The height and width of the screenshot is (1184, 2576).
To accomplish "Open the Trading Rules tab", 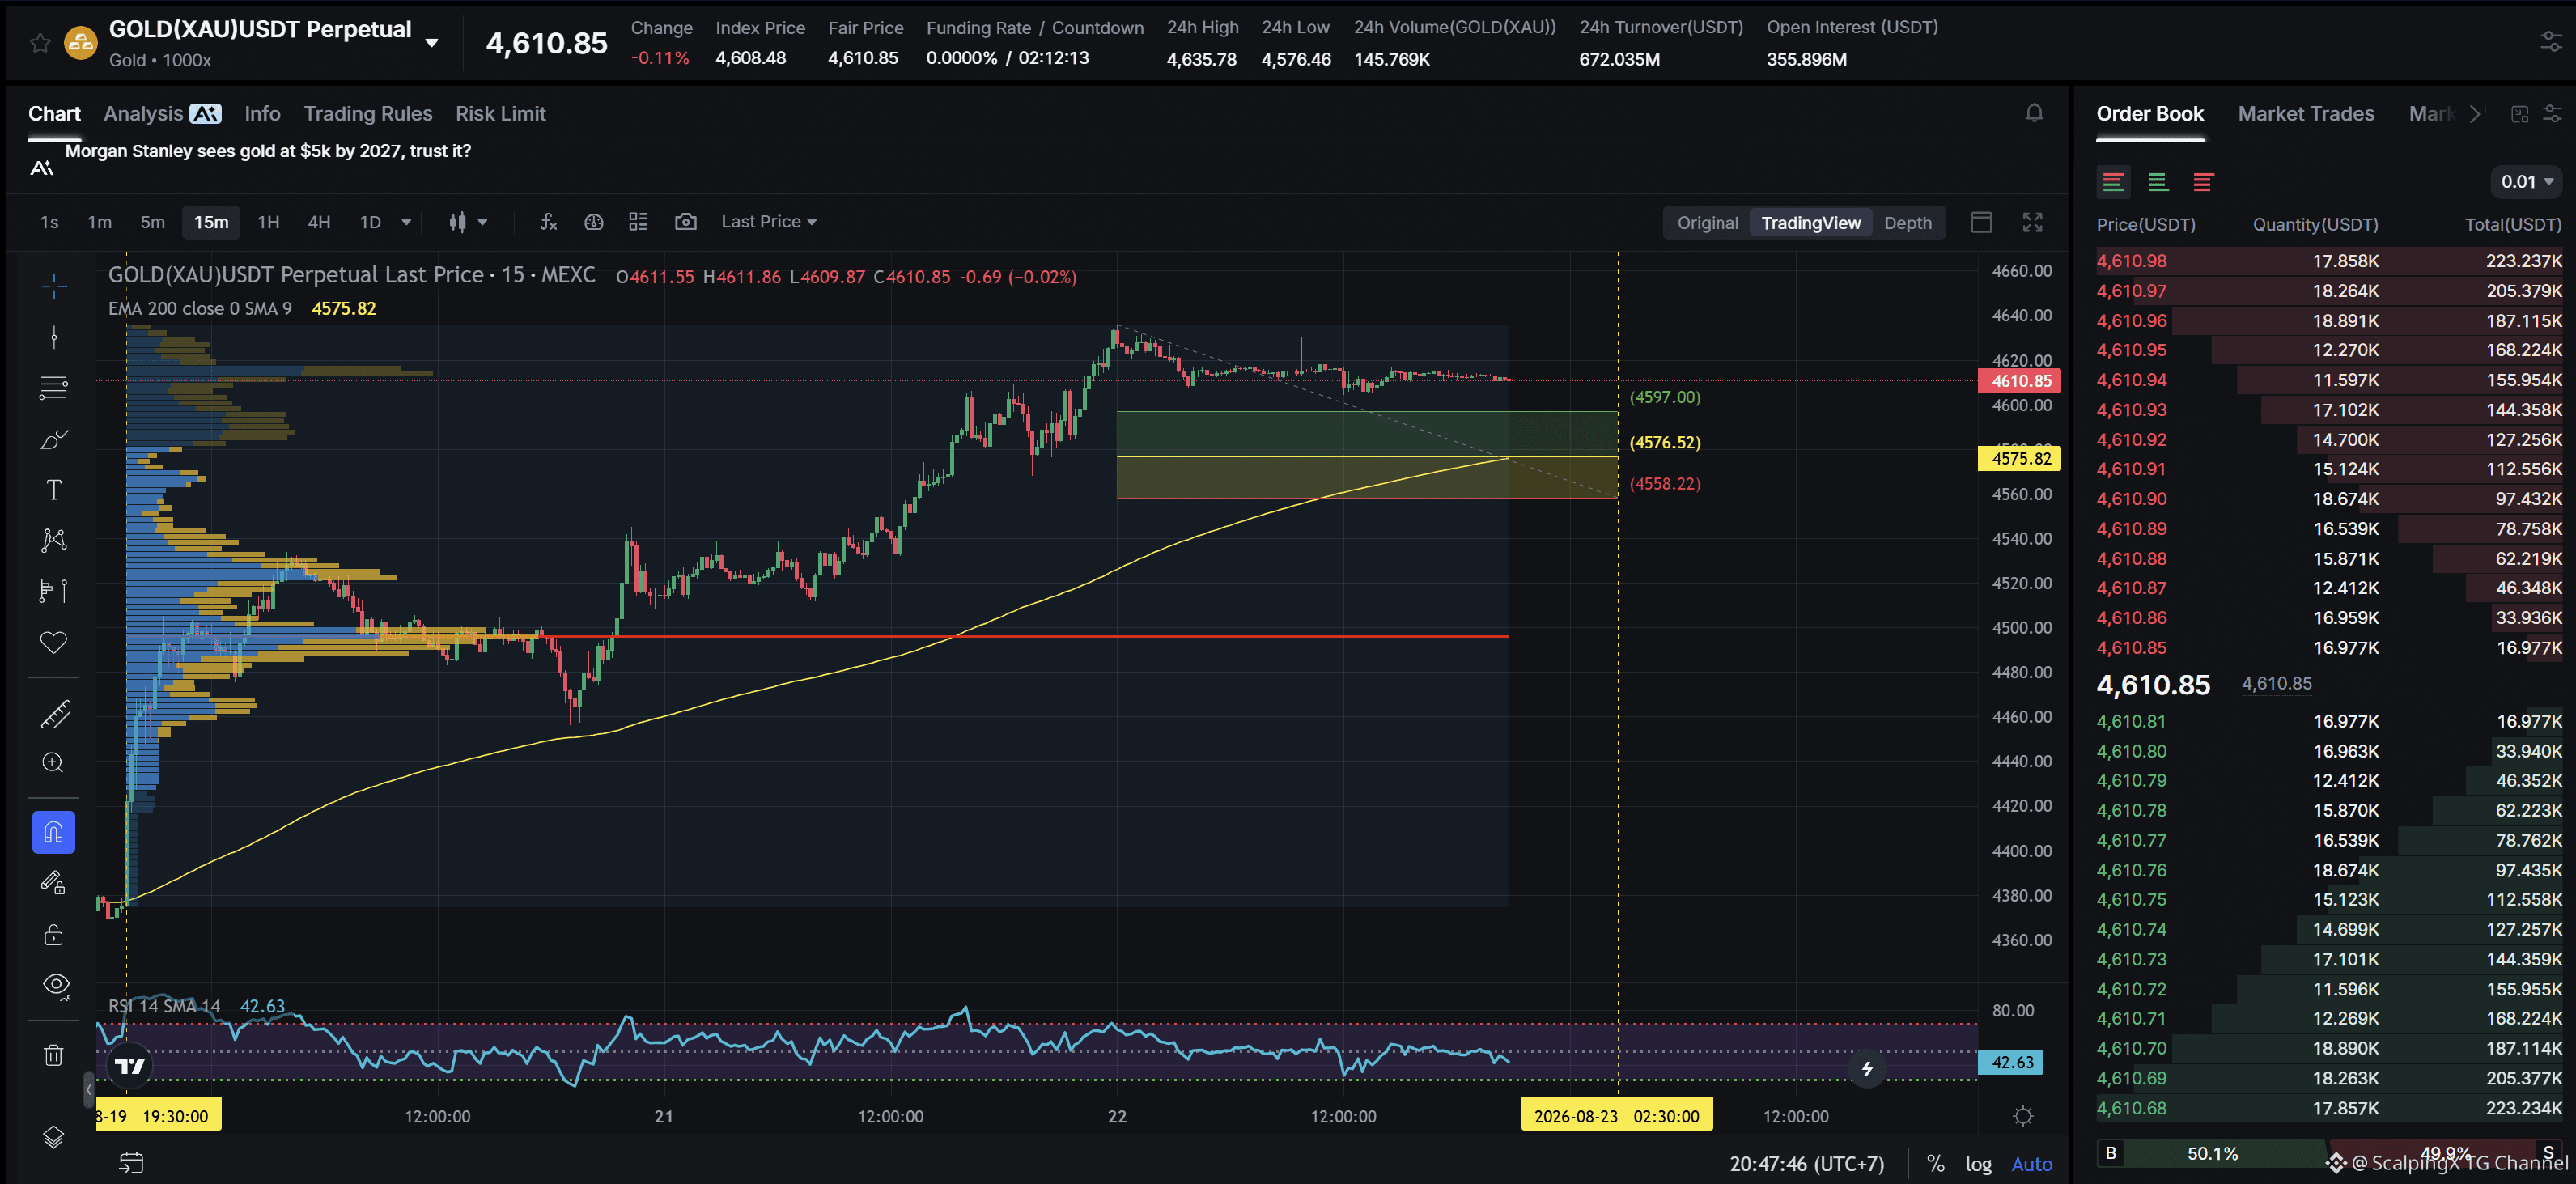I will coord(368,114).
